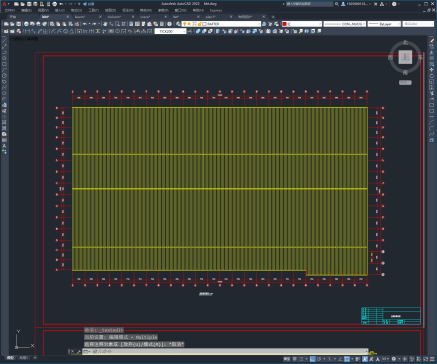Viewport: 437px width, 364px height.
Task: Select the Hatch tool in draw toolbar
Action: pyautogui.click(x=4, y=123)
